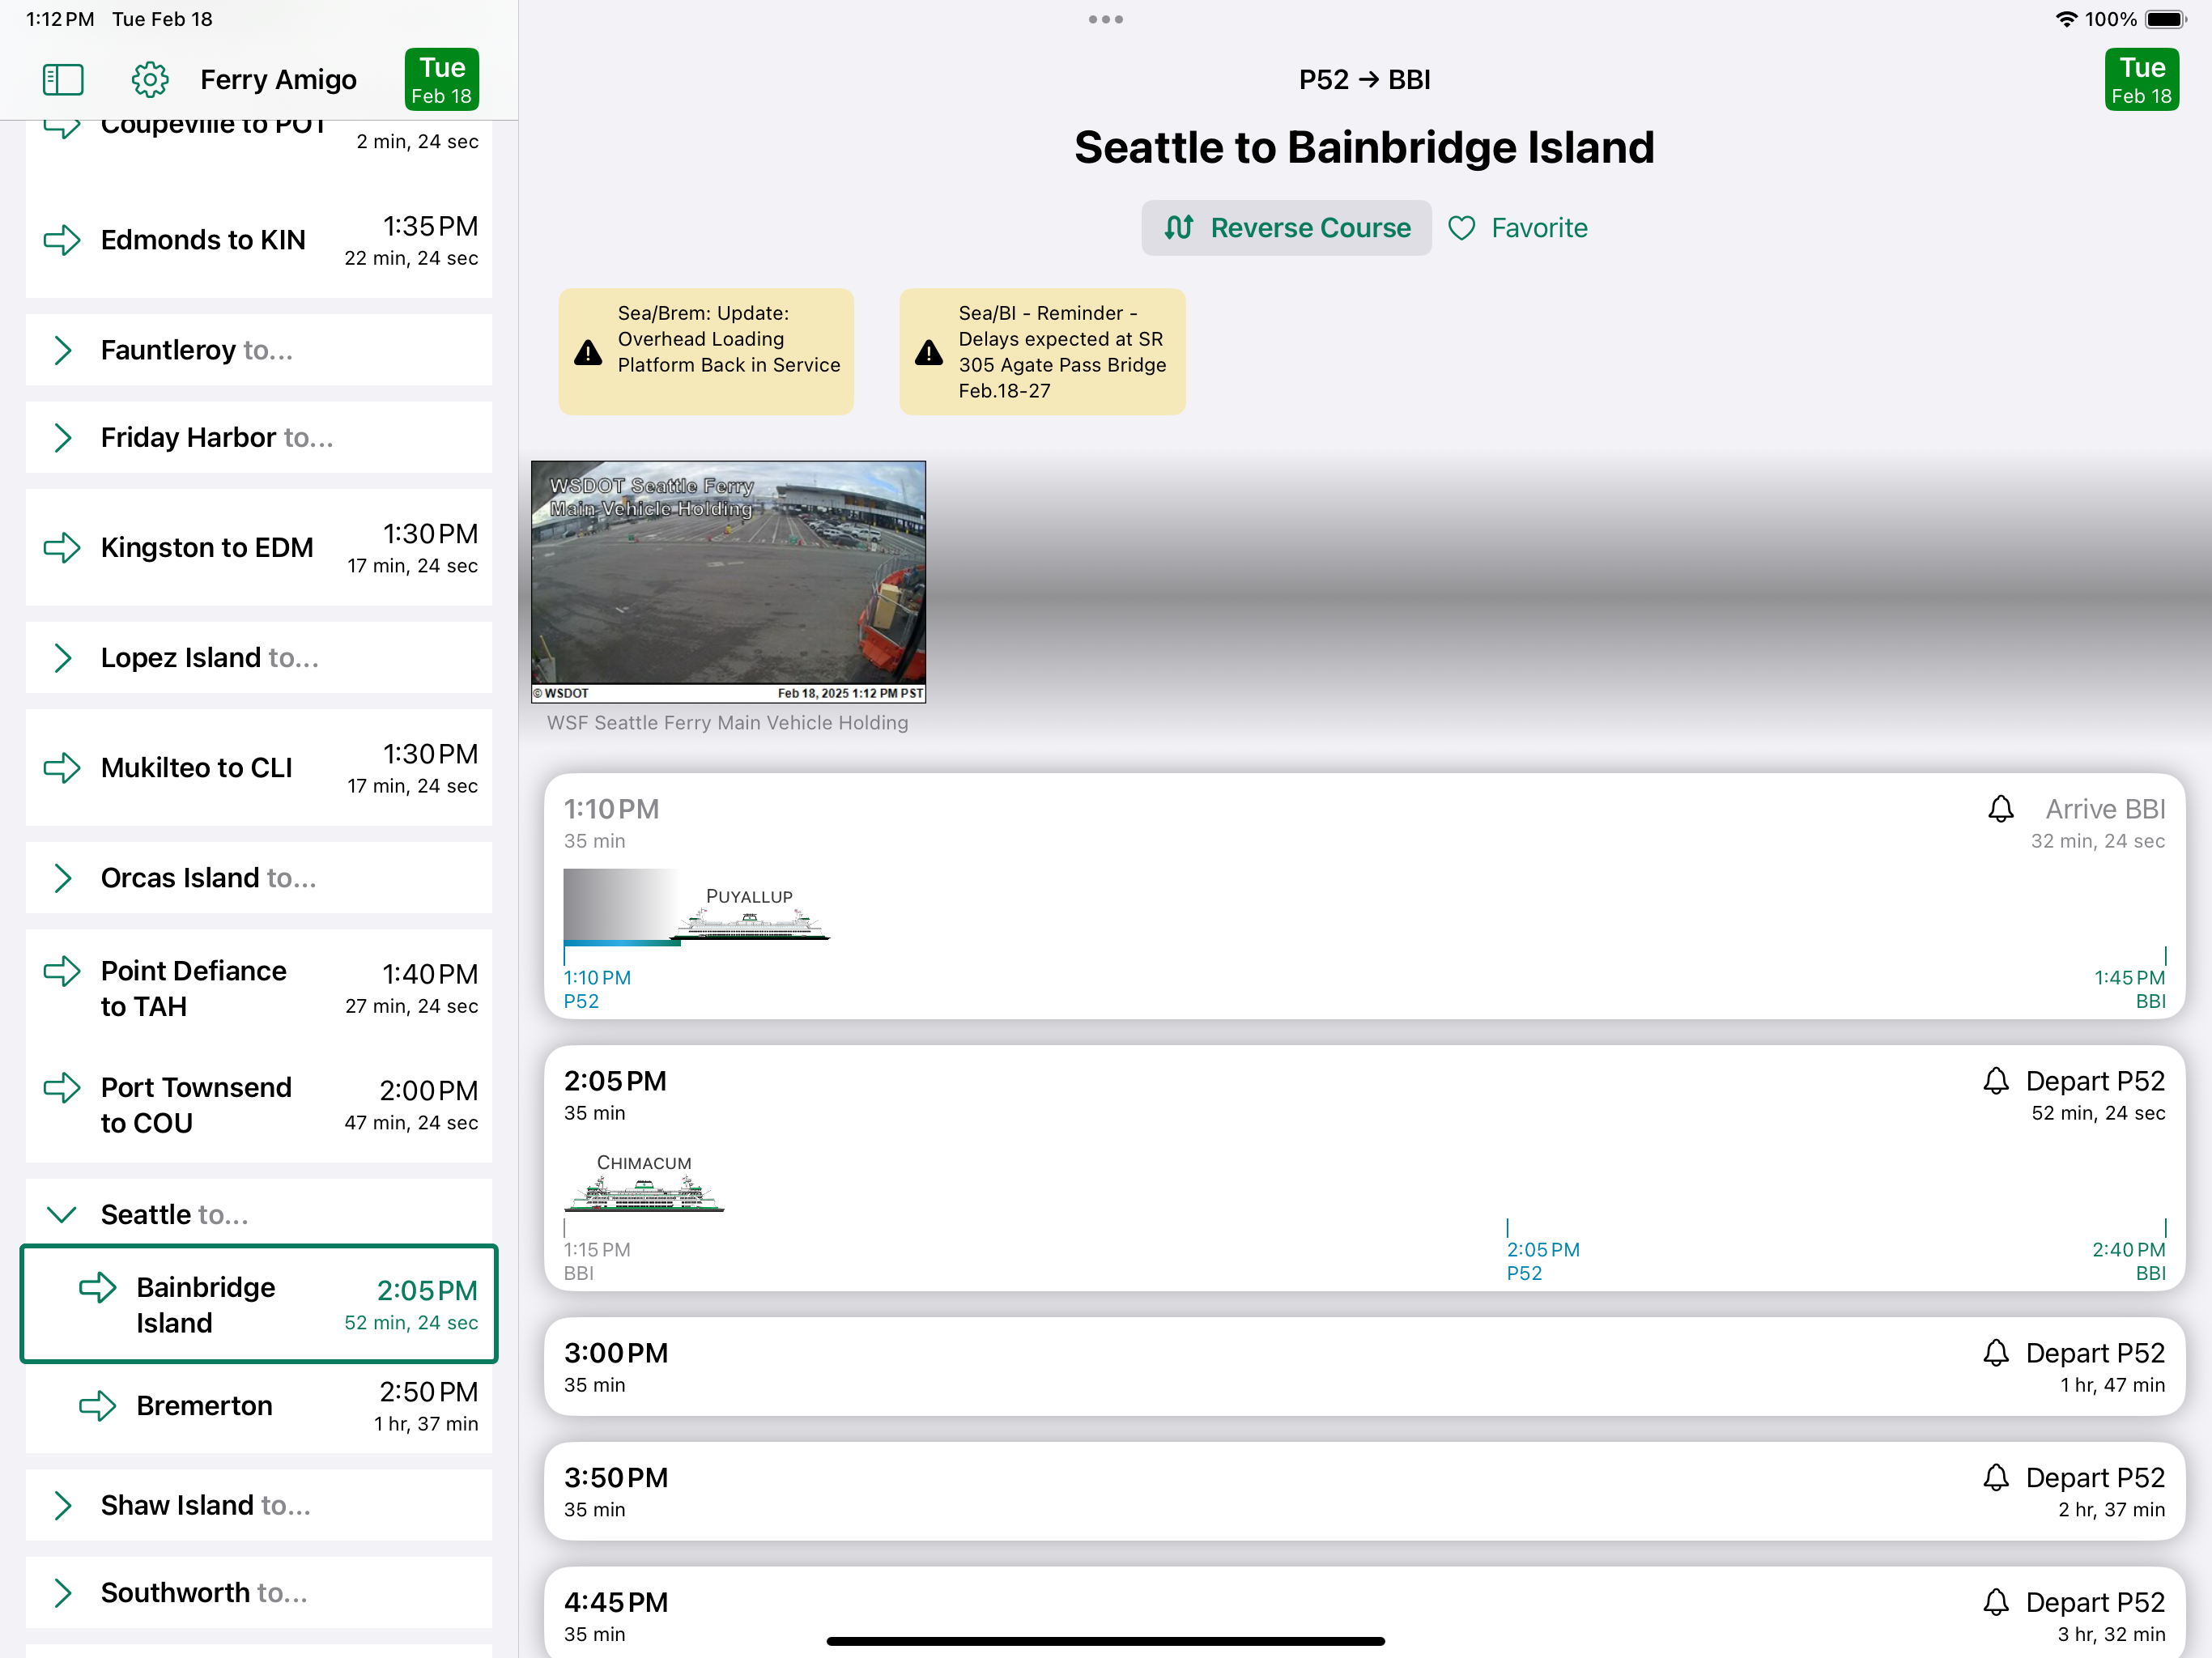Click the battery status icon

coord(2166,19)
